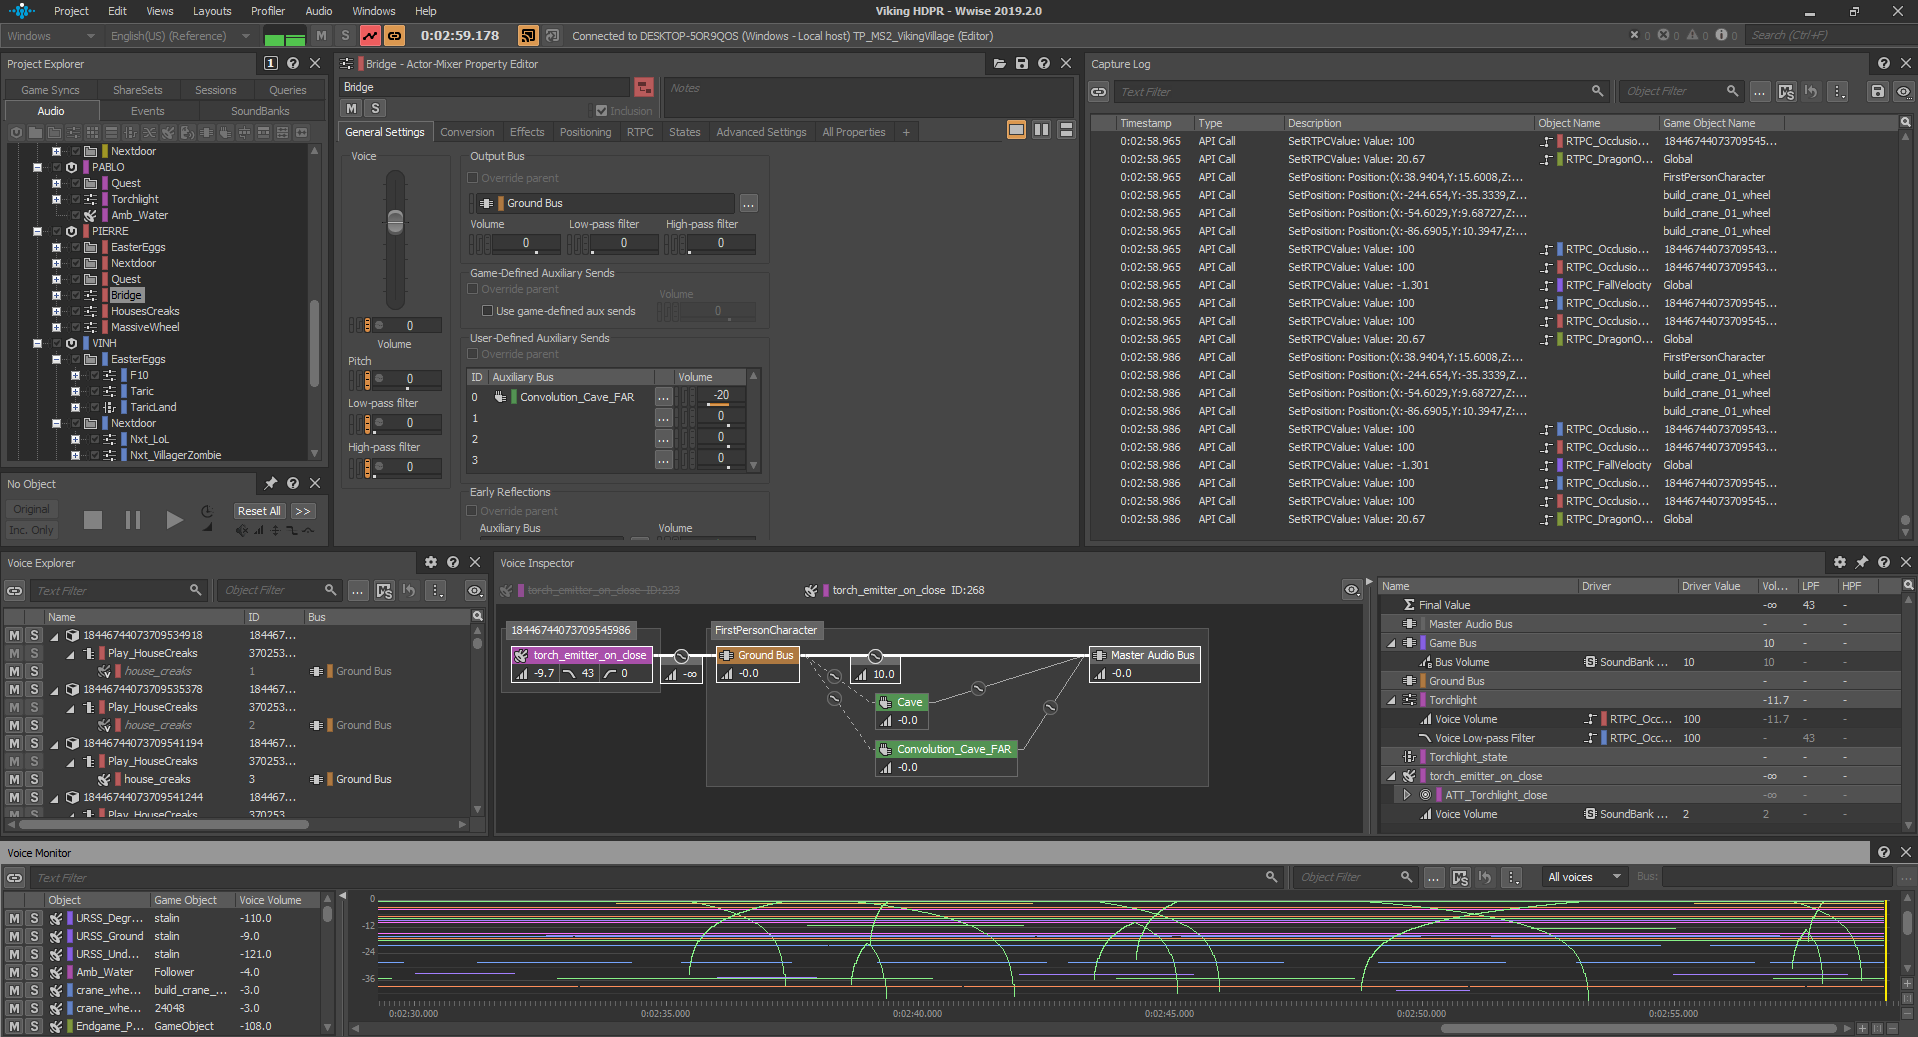
Task: Mute the Bridge object with the M toggle
Action: [350, 107]
